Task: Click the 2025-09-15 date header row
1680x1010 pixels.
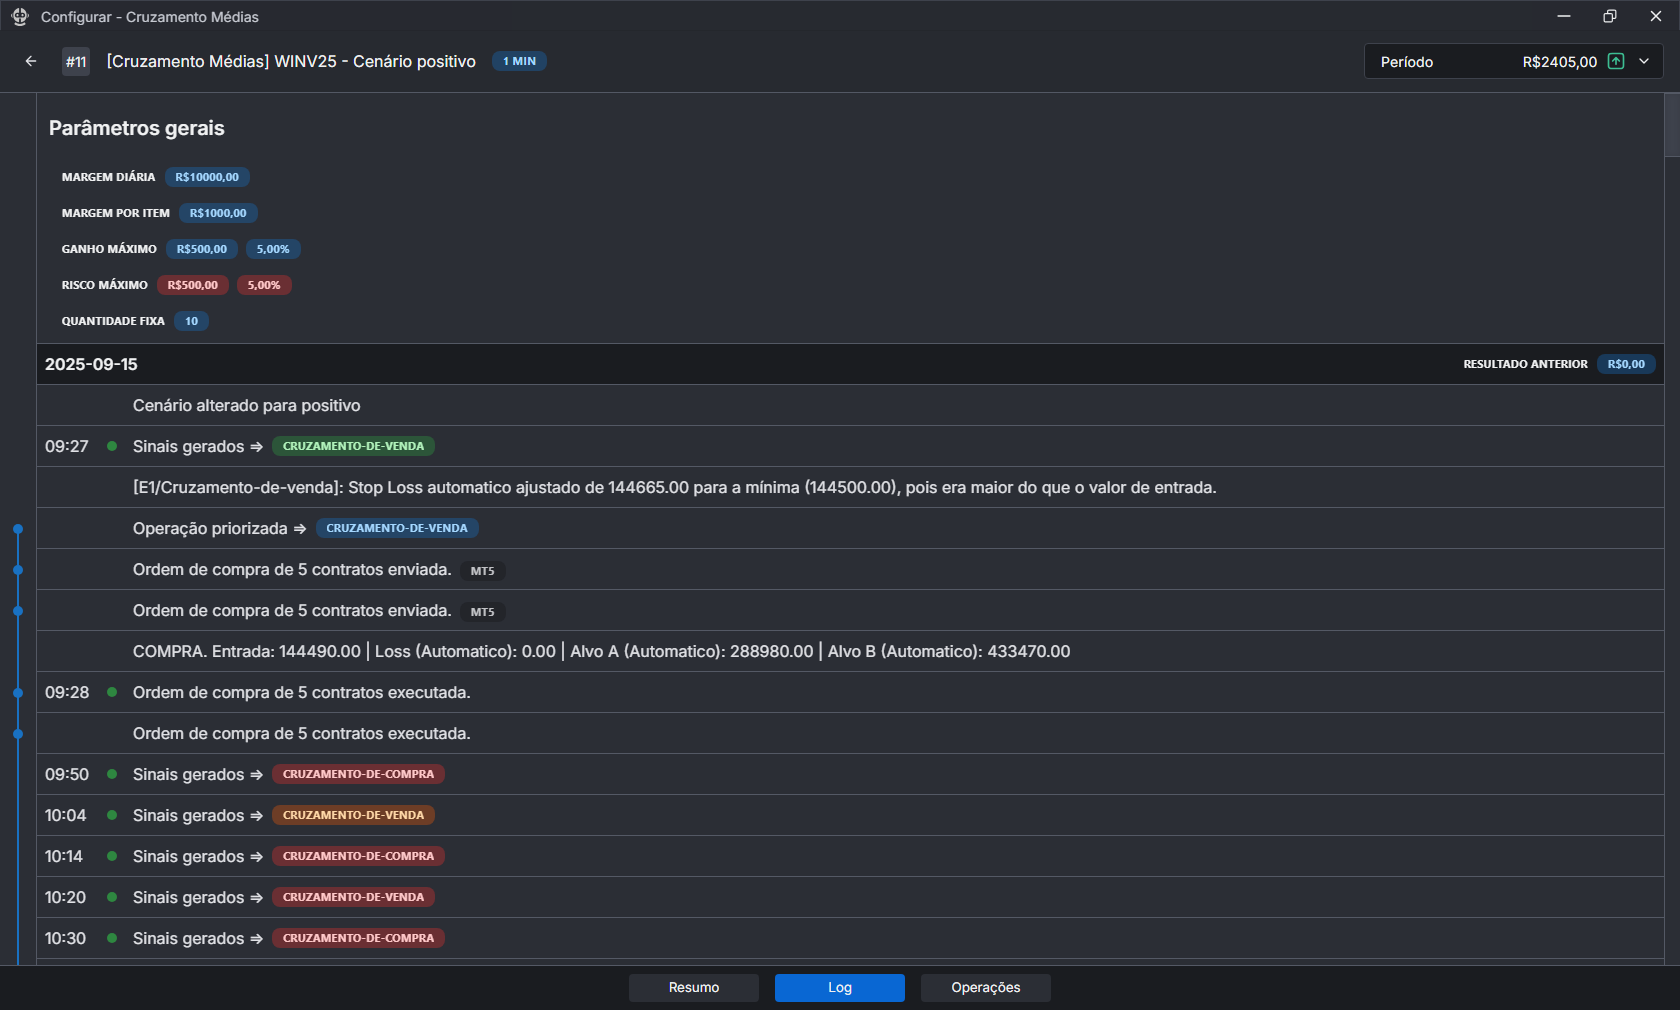Action: [700, 364]
